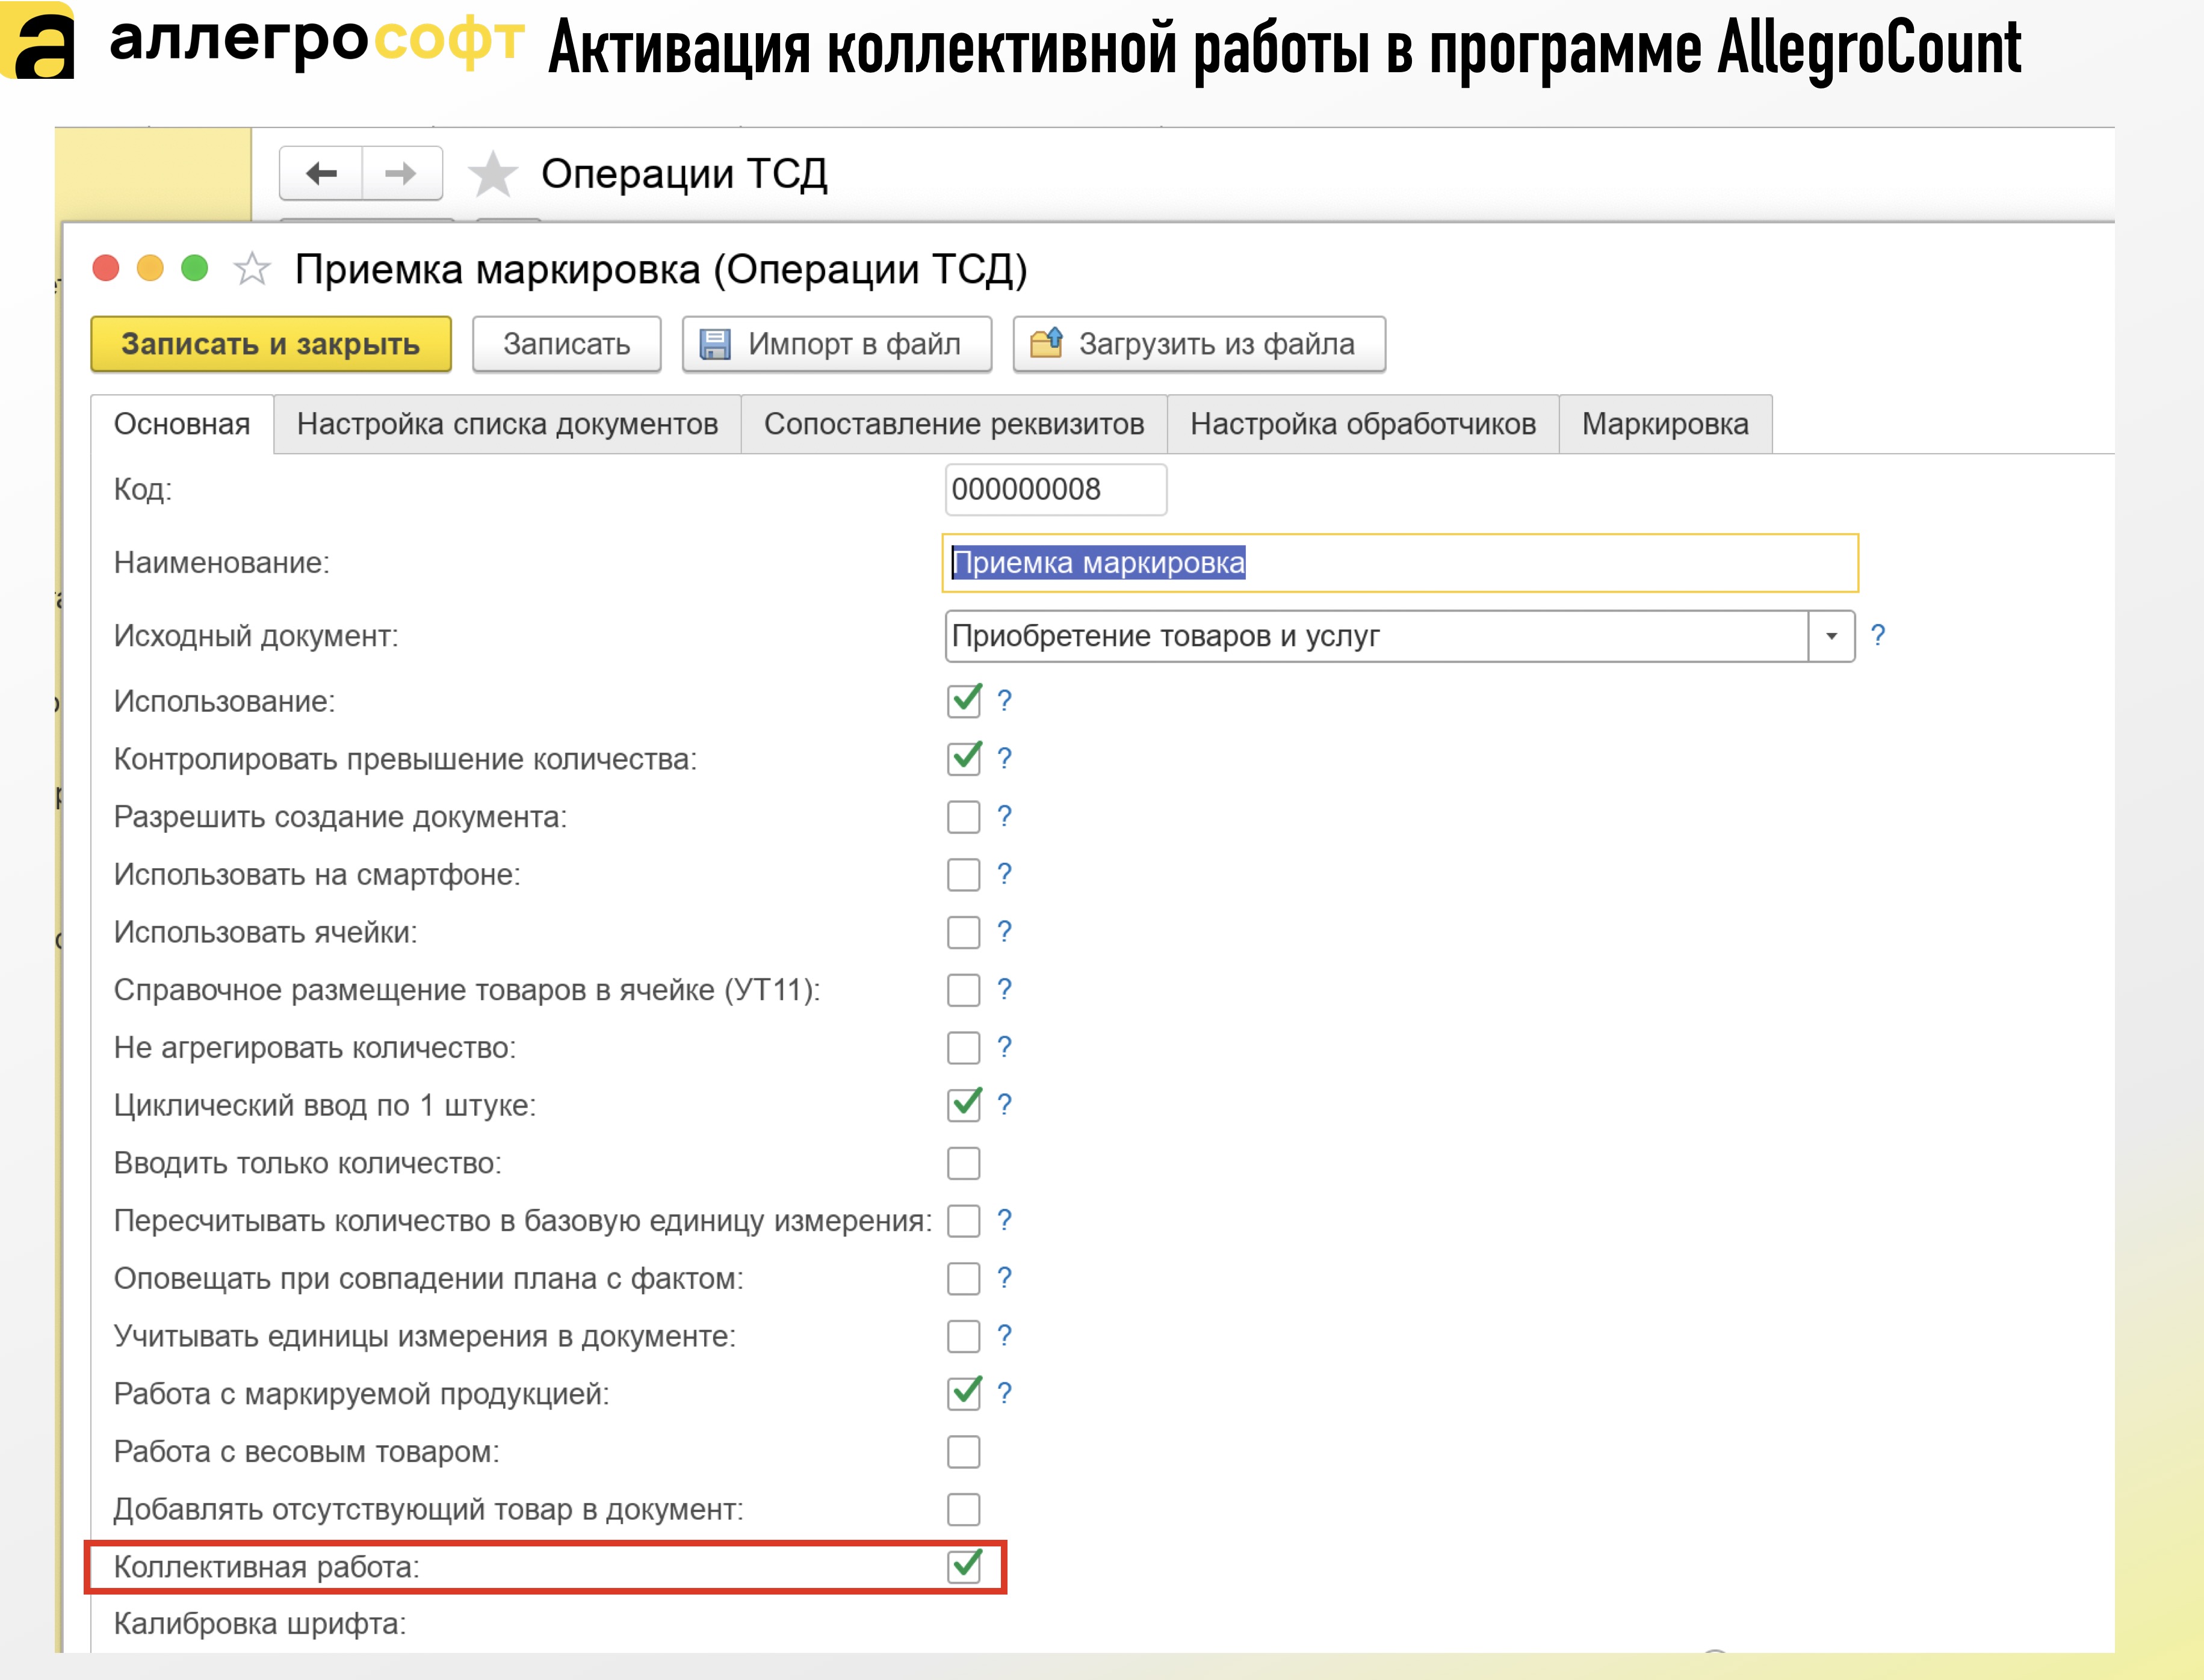
Task: Open help for Учитывать единицы измерения
Action: point(1004,1335)
